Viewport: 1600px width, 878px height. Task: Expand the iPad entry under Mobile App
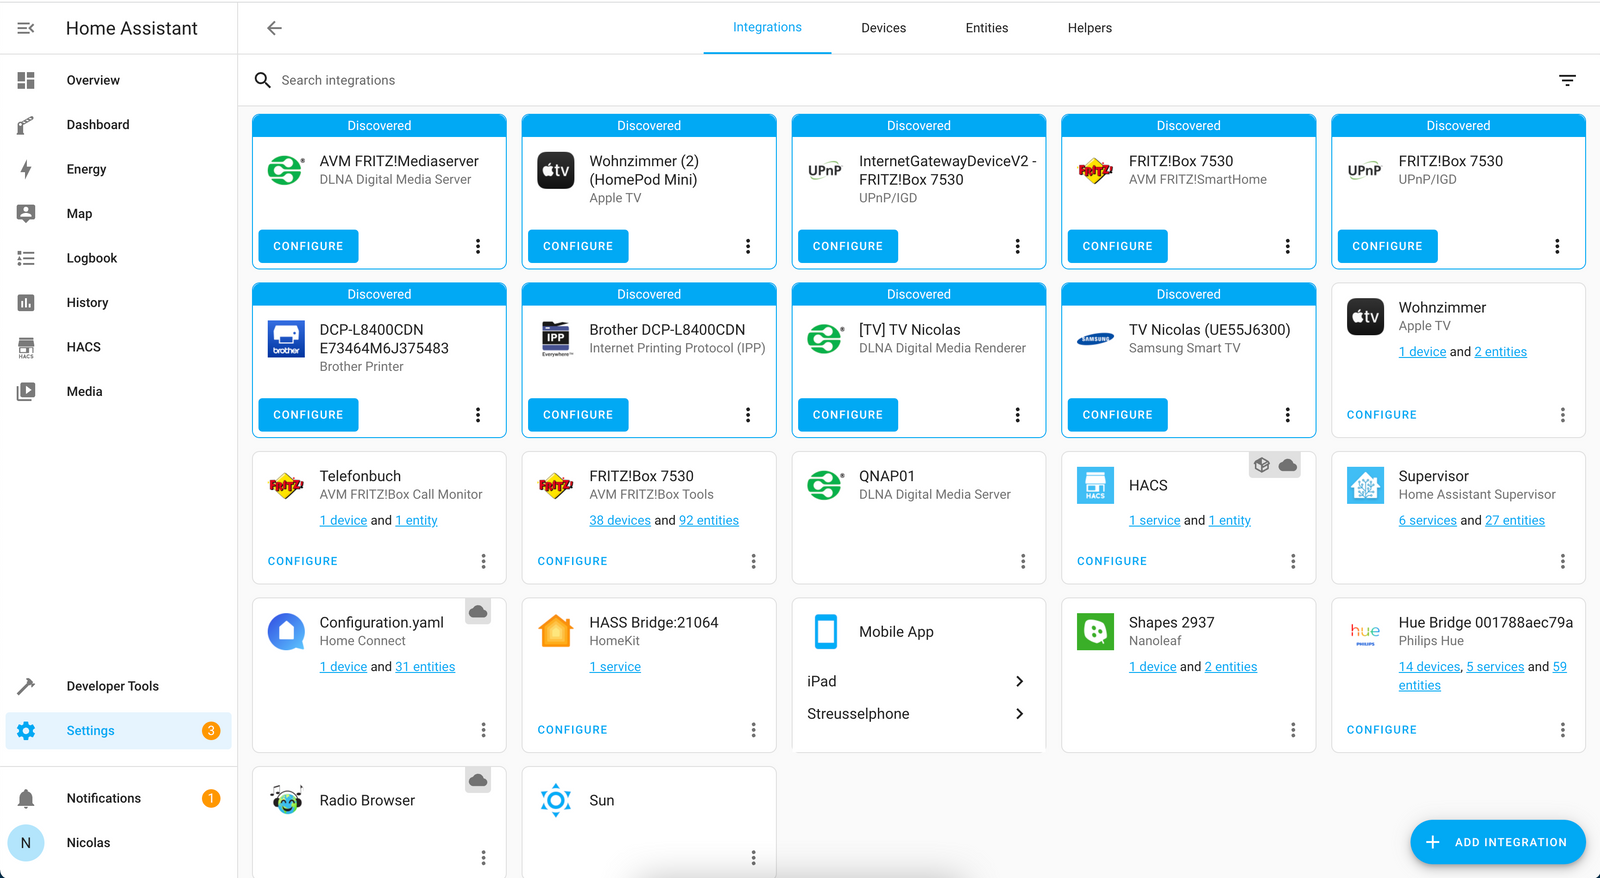click(x=918, y=681)
